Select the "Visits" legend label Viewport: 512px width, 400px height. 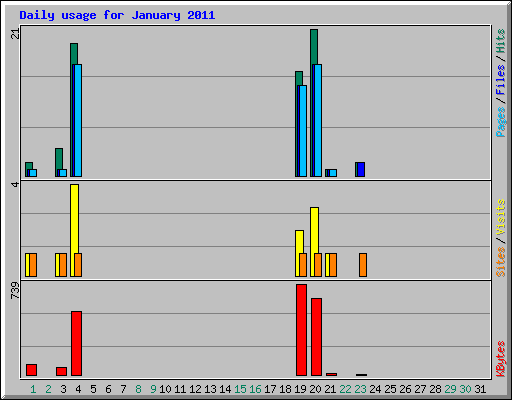click(500, 217)
